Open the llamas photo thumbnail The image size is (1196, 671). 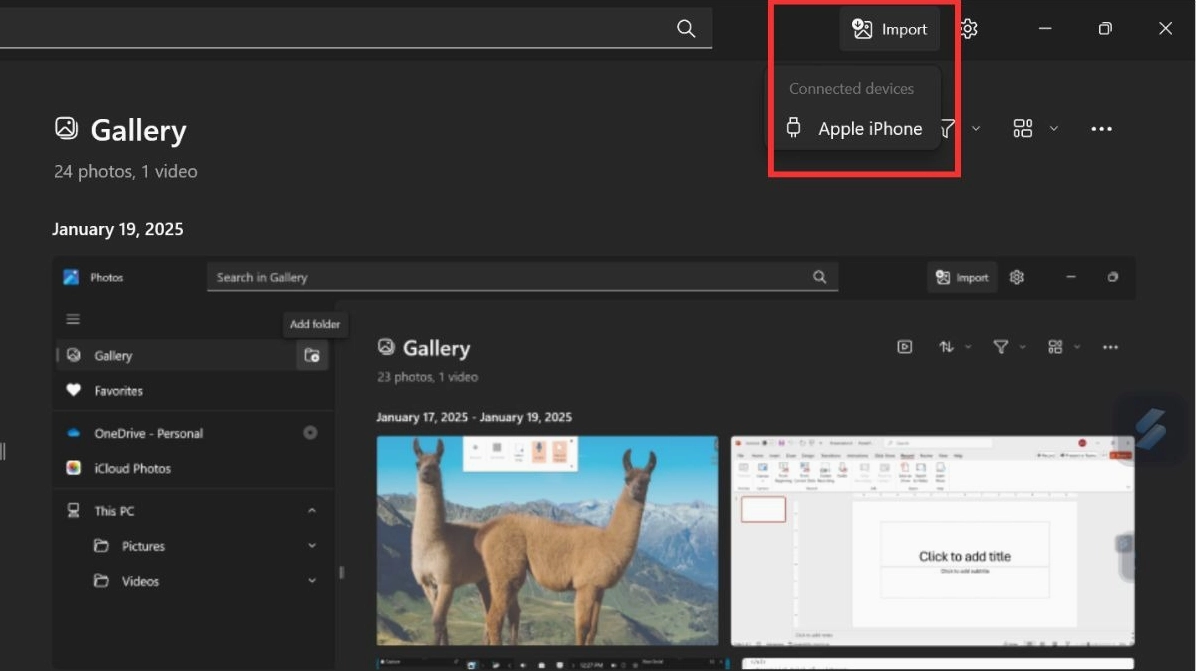[x=547, y=540]
